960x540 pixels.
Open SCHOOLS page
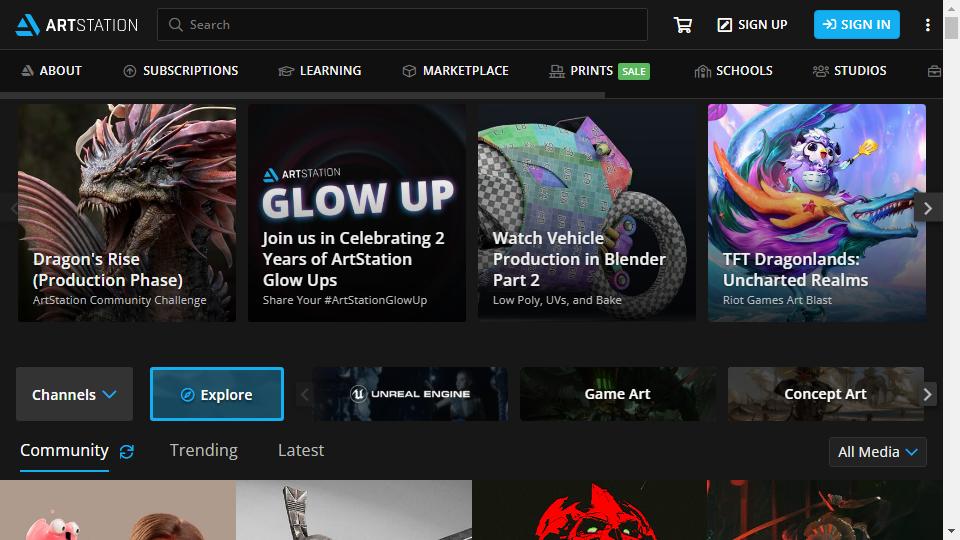pyautogui.click(x=733, y=71)
